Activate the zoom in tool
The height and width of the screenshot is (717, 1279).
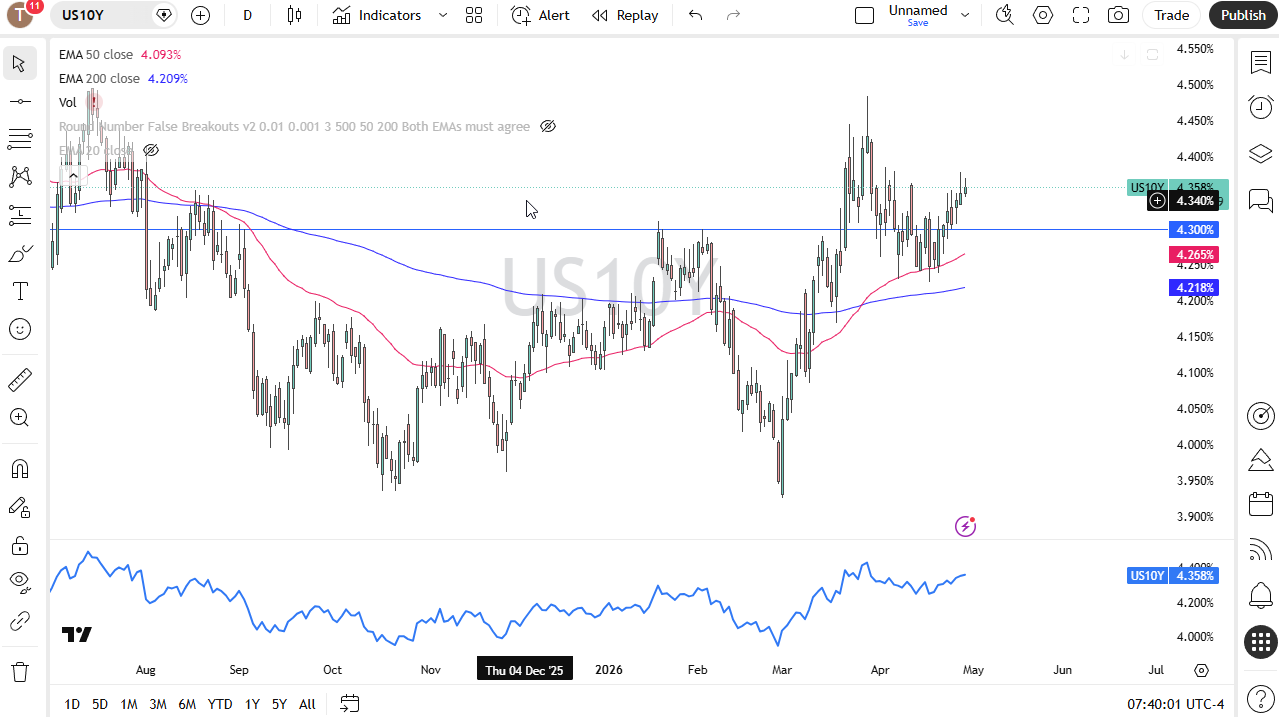coord(19,418)
